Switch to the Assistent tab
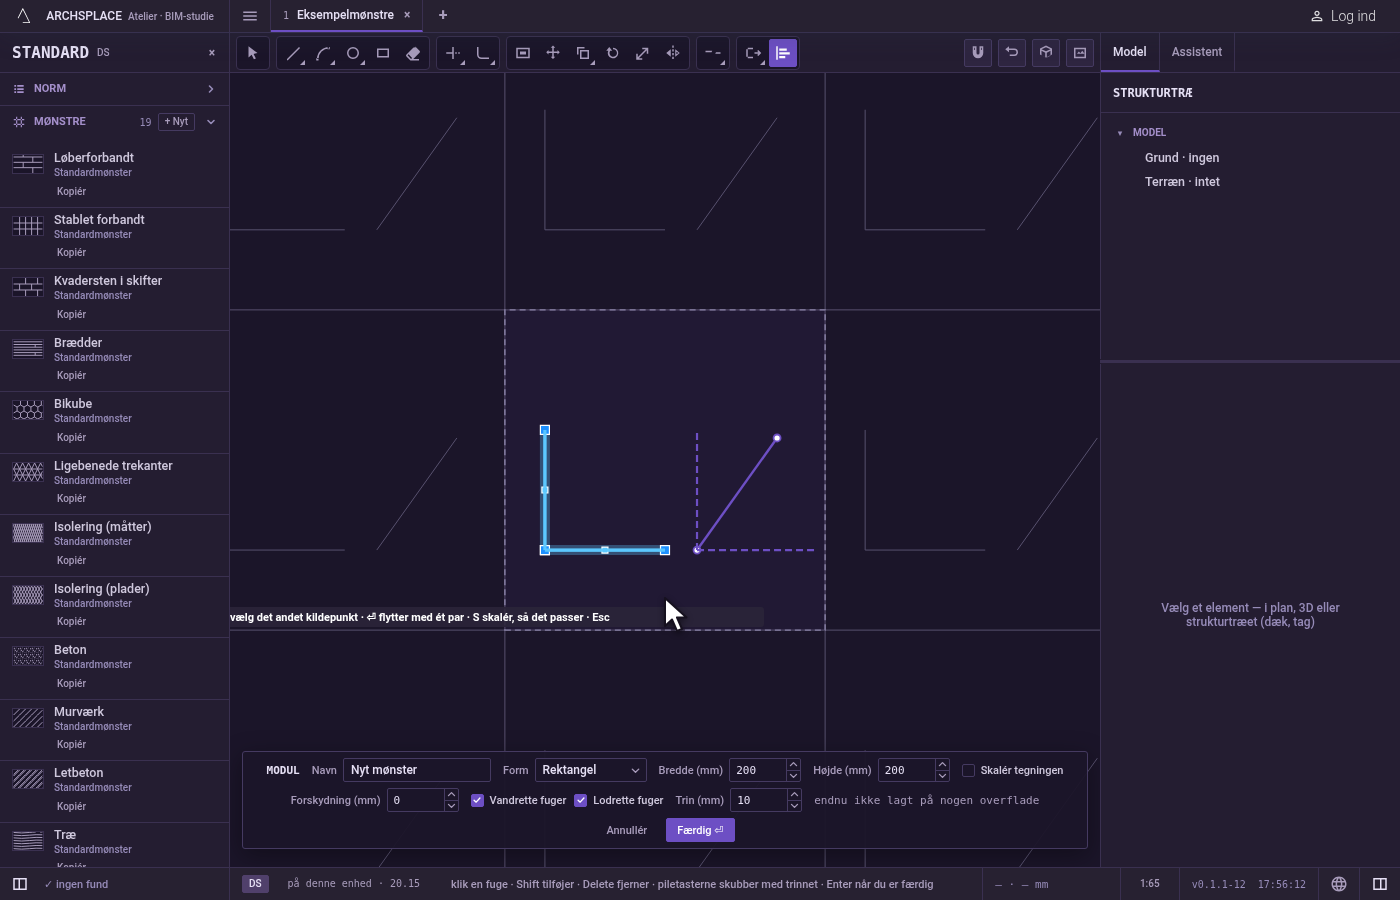1400x900 pixels. (x=1197, y=52)
